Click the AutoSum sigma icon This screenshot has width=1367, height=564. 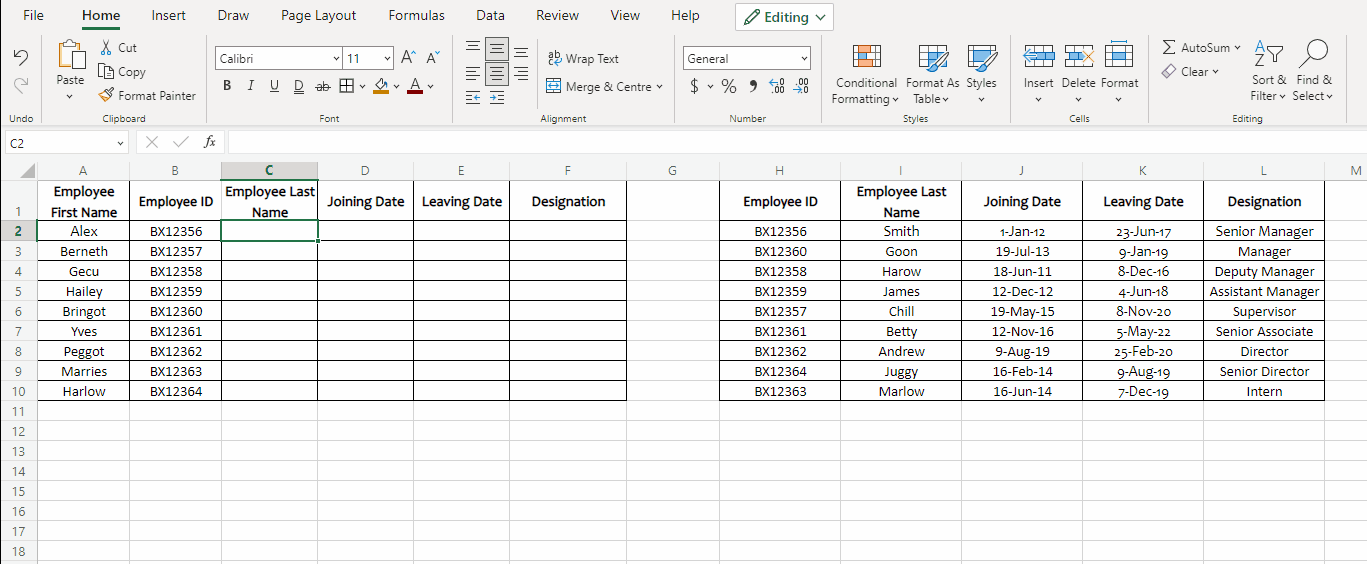1169,47
